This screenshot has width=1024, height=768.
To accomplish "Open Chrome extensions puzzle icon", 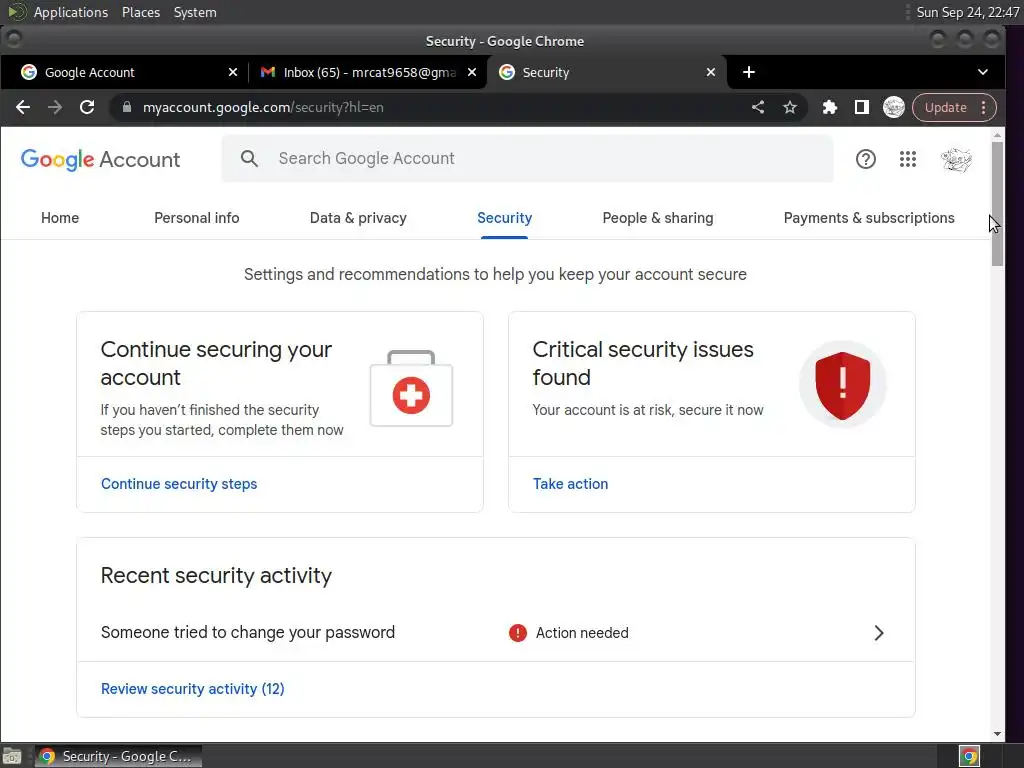I will click(829, 107).
